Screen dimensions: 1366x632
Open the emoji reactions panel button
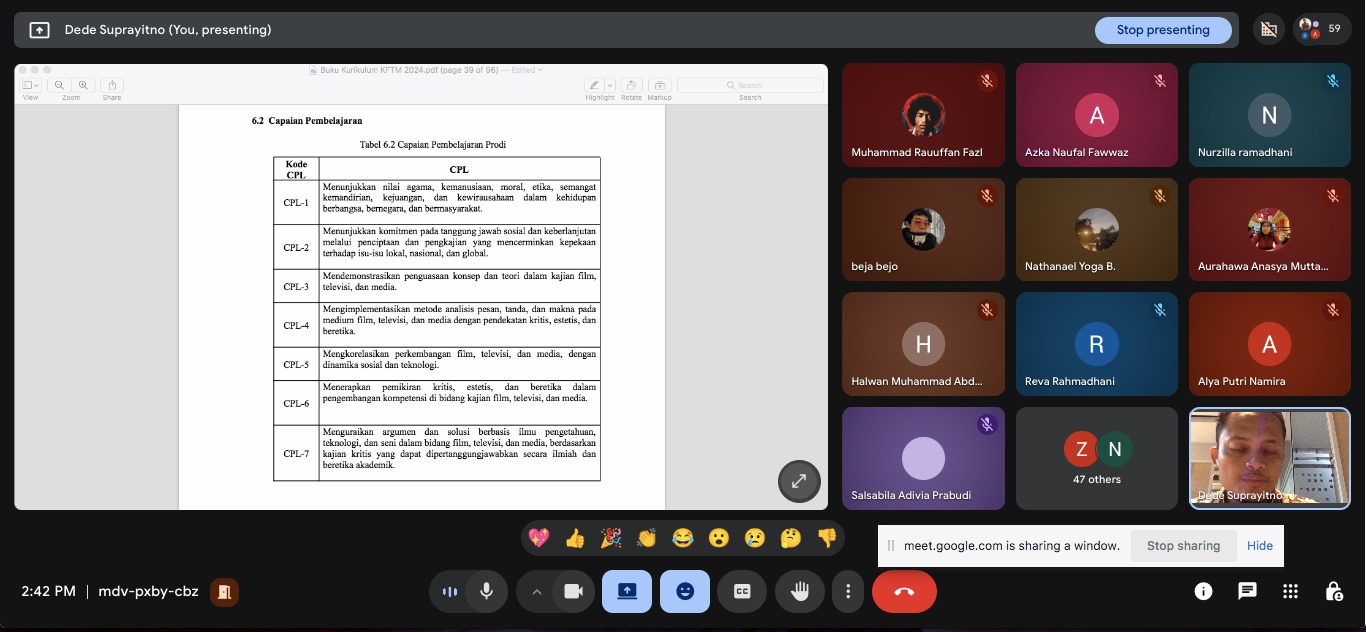685,591
